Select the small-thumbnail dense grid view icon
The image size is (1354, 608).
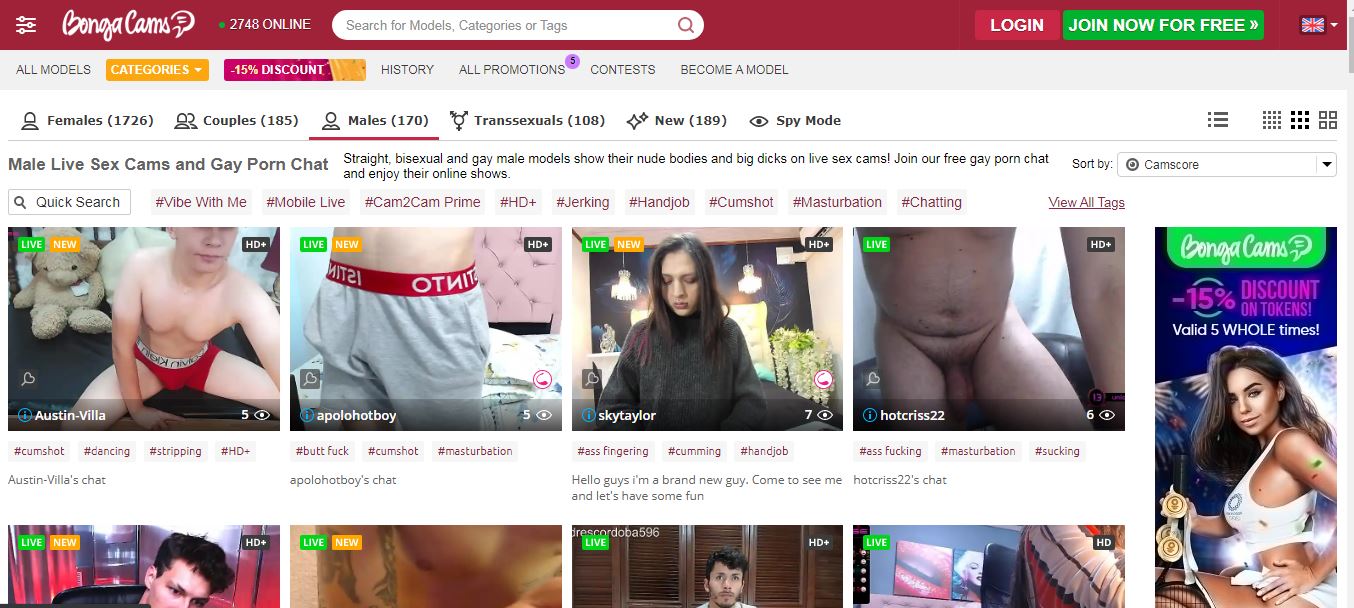pos(1271,120)
